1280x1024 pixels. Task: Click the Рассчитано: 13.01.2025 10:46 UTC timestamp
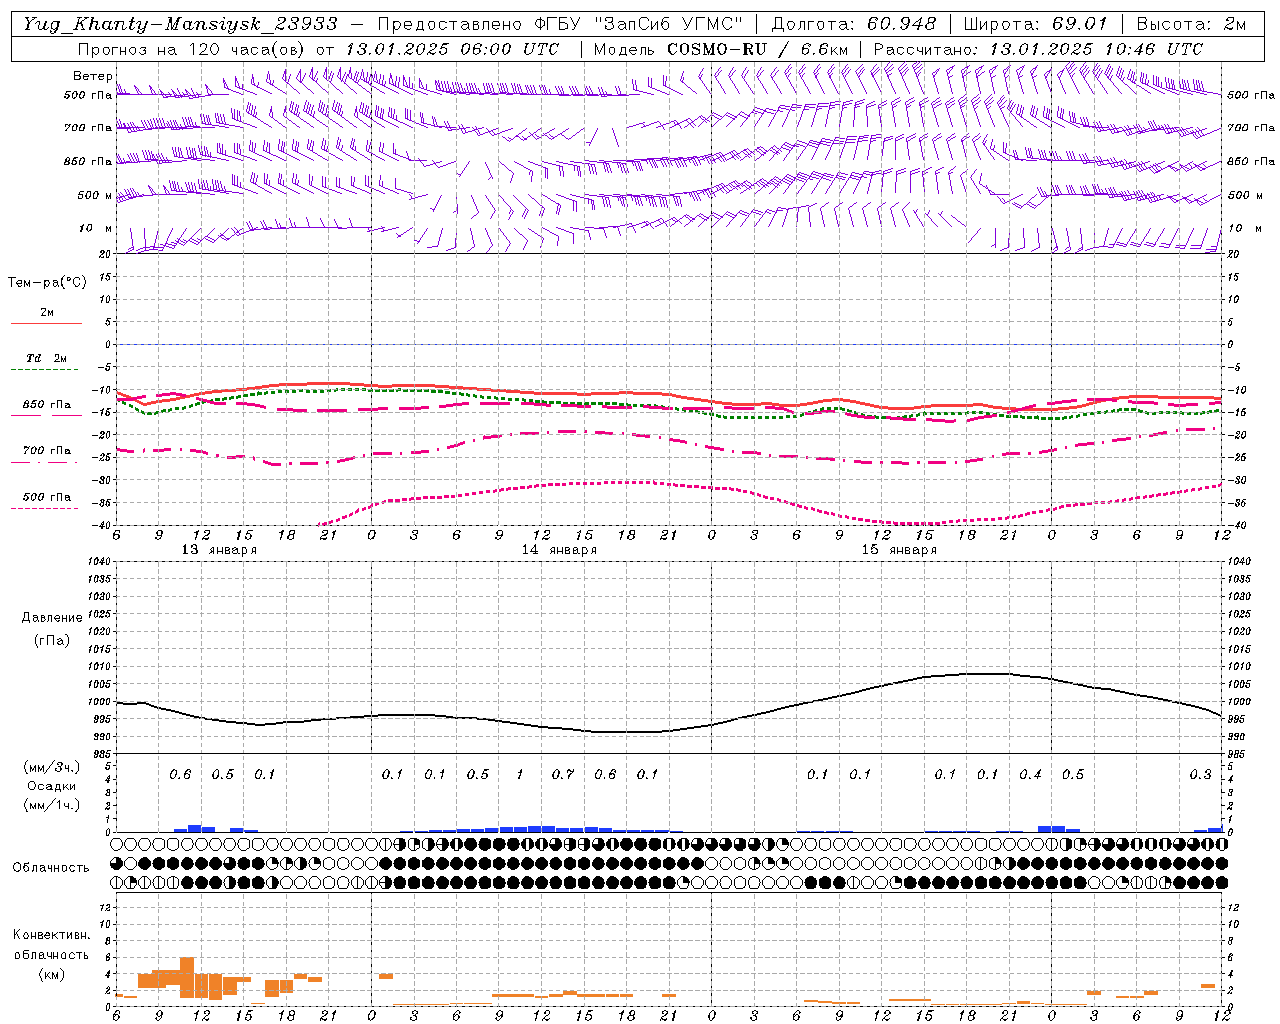pos(1038,49)
